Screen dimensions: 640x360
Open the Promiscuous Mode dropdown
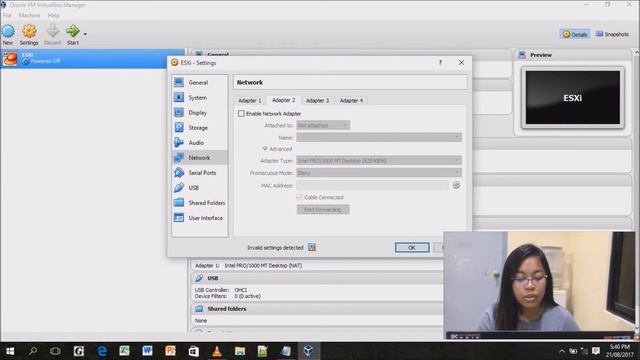(379, 173)
